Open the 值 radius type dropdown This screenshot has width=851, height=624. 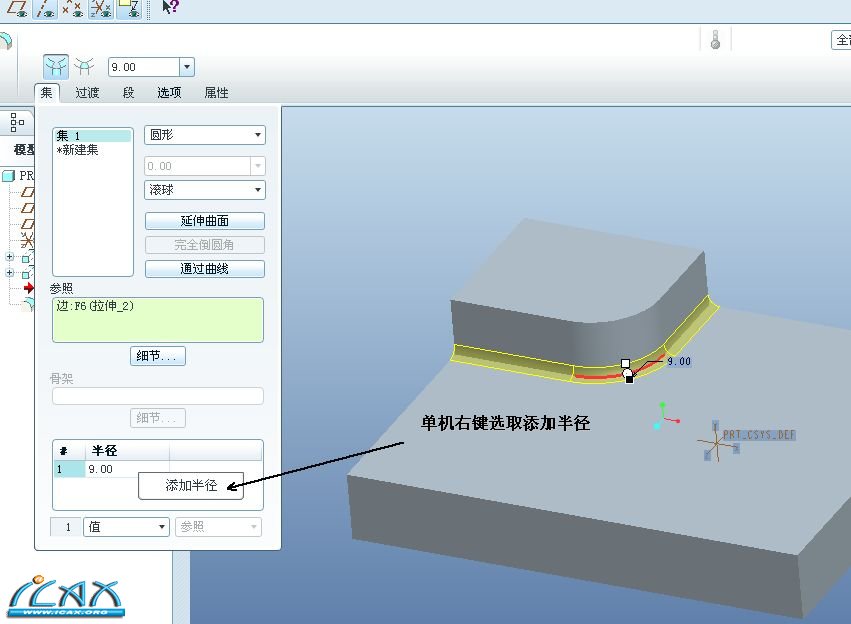[126, 527]
